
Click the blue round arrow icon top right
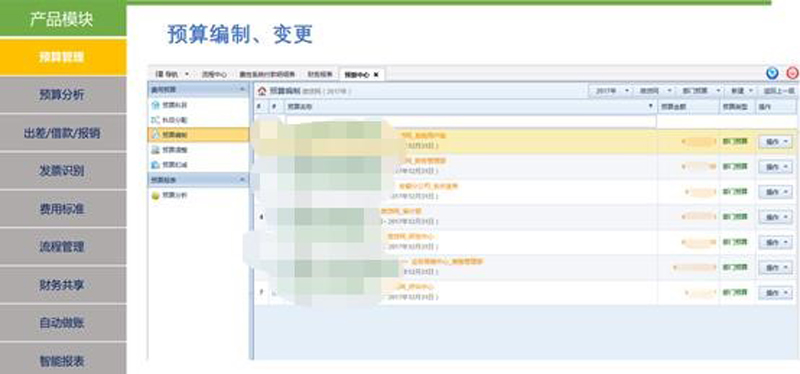tap(772, 73)
